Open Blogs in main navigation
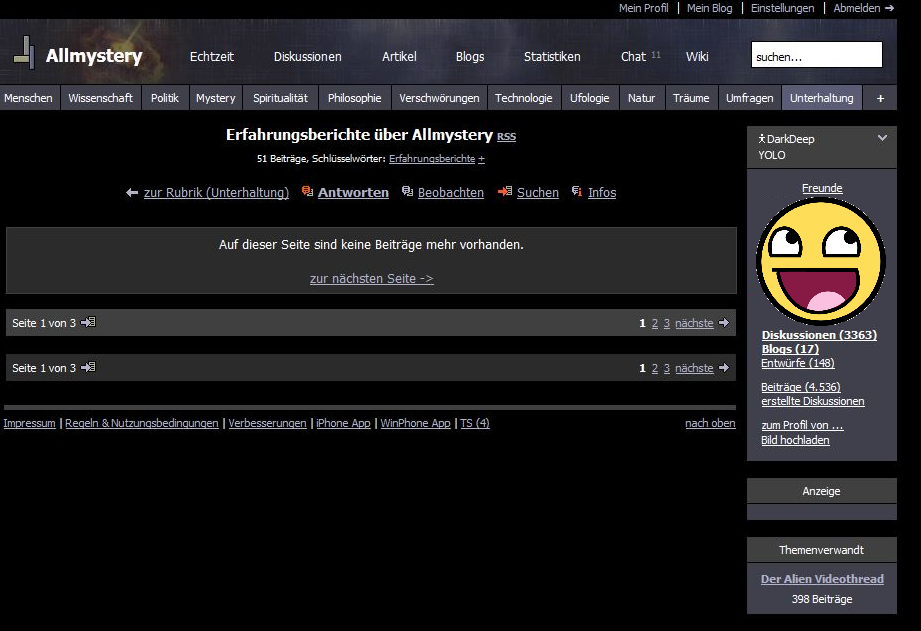This screenshot has height=631, width=921. point(470,56)
